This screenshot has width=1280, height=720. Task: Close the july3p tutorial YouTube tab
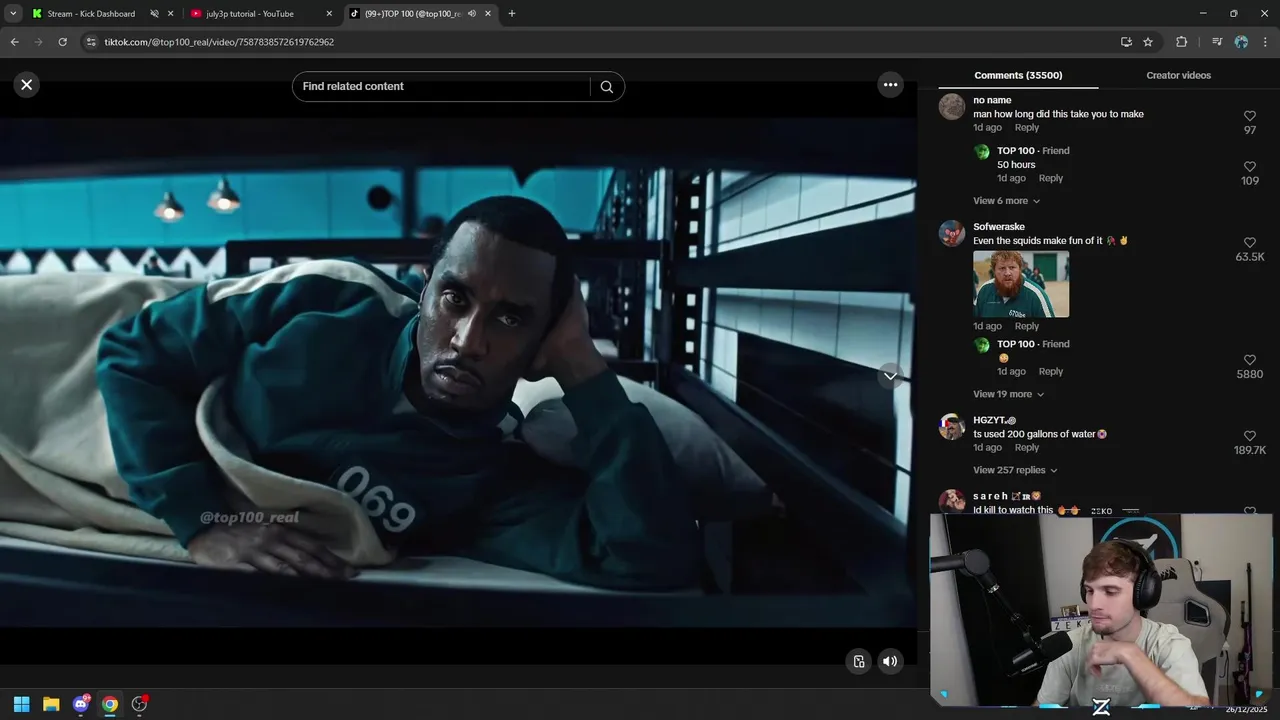[329, 14]
